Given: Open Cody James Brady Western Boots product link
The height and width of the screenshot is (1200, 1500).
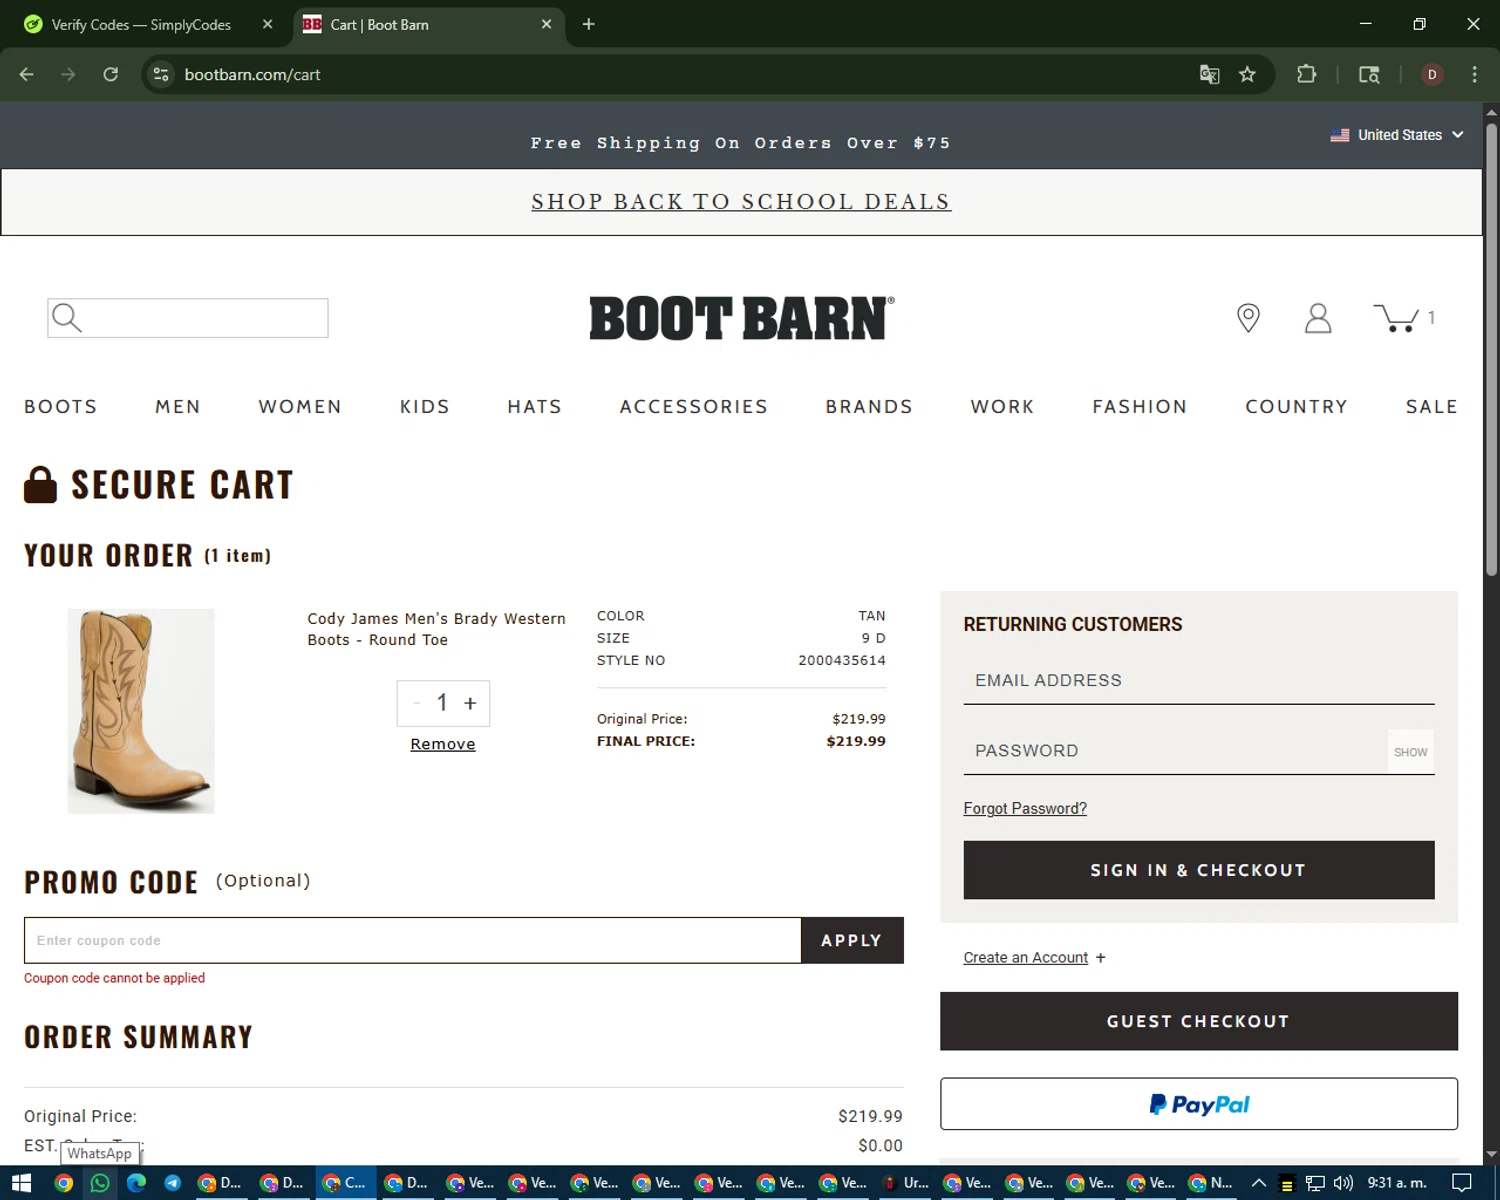Looking at the screenshot, I should [437, 629].
